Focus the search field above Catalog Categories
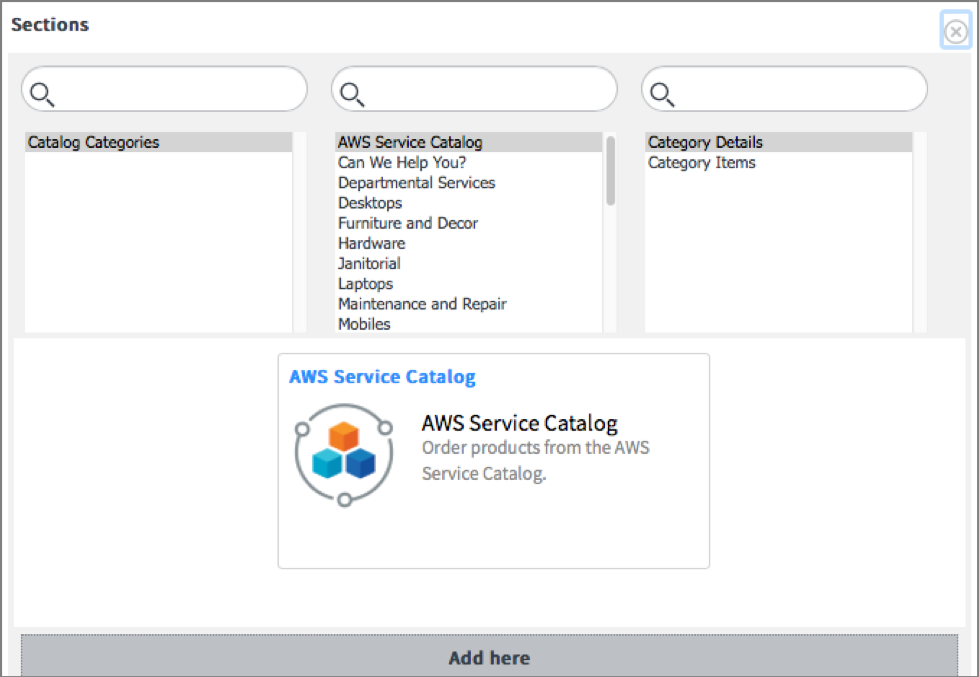979x677 pixels. coord(164,89)
